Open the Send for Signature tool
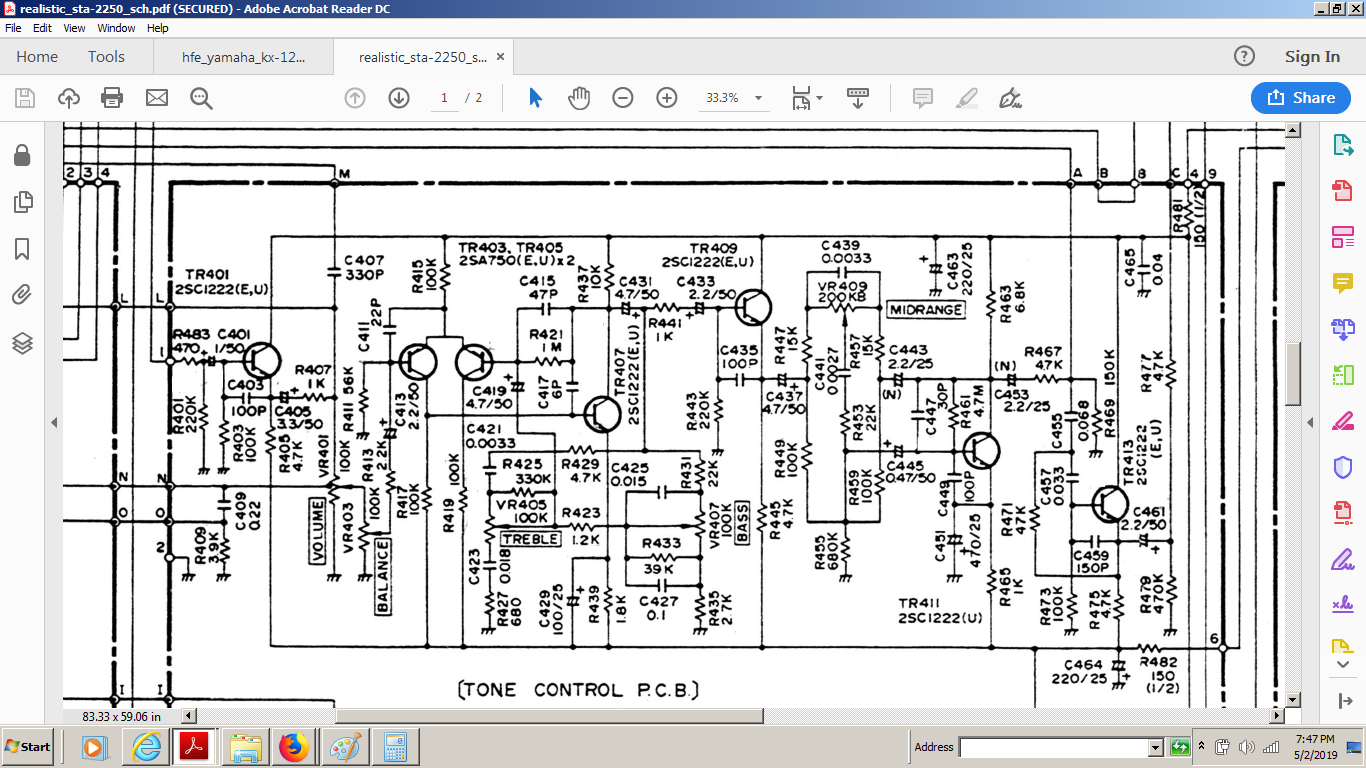 [x=1342, y=605]
